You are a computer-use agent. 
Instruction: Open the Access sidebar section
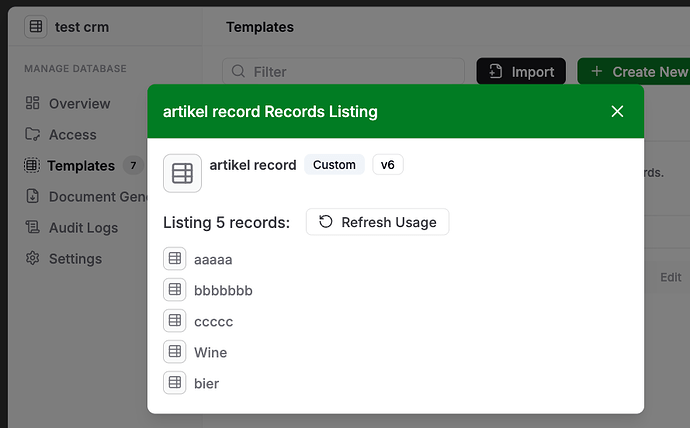72,134
